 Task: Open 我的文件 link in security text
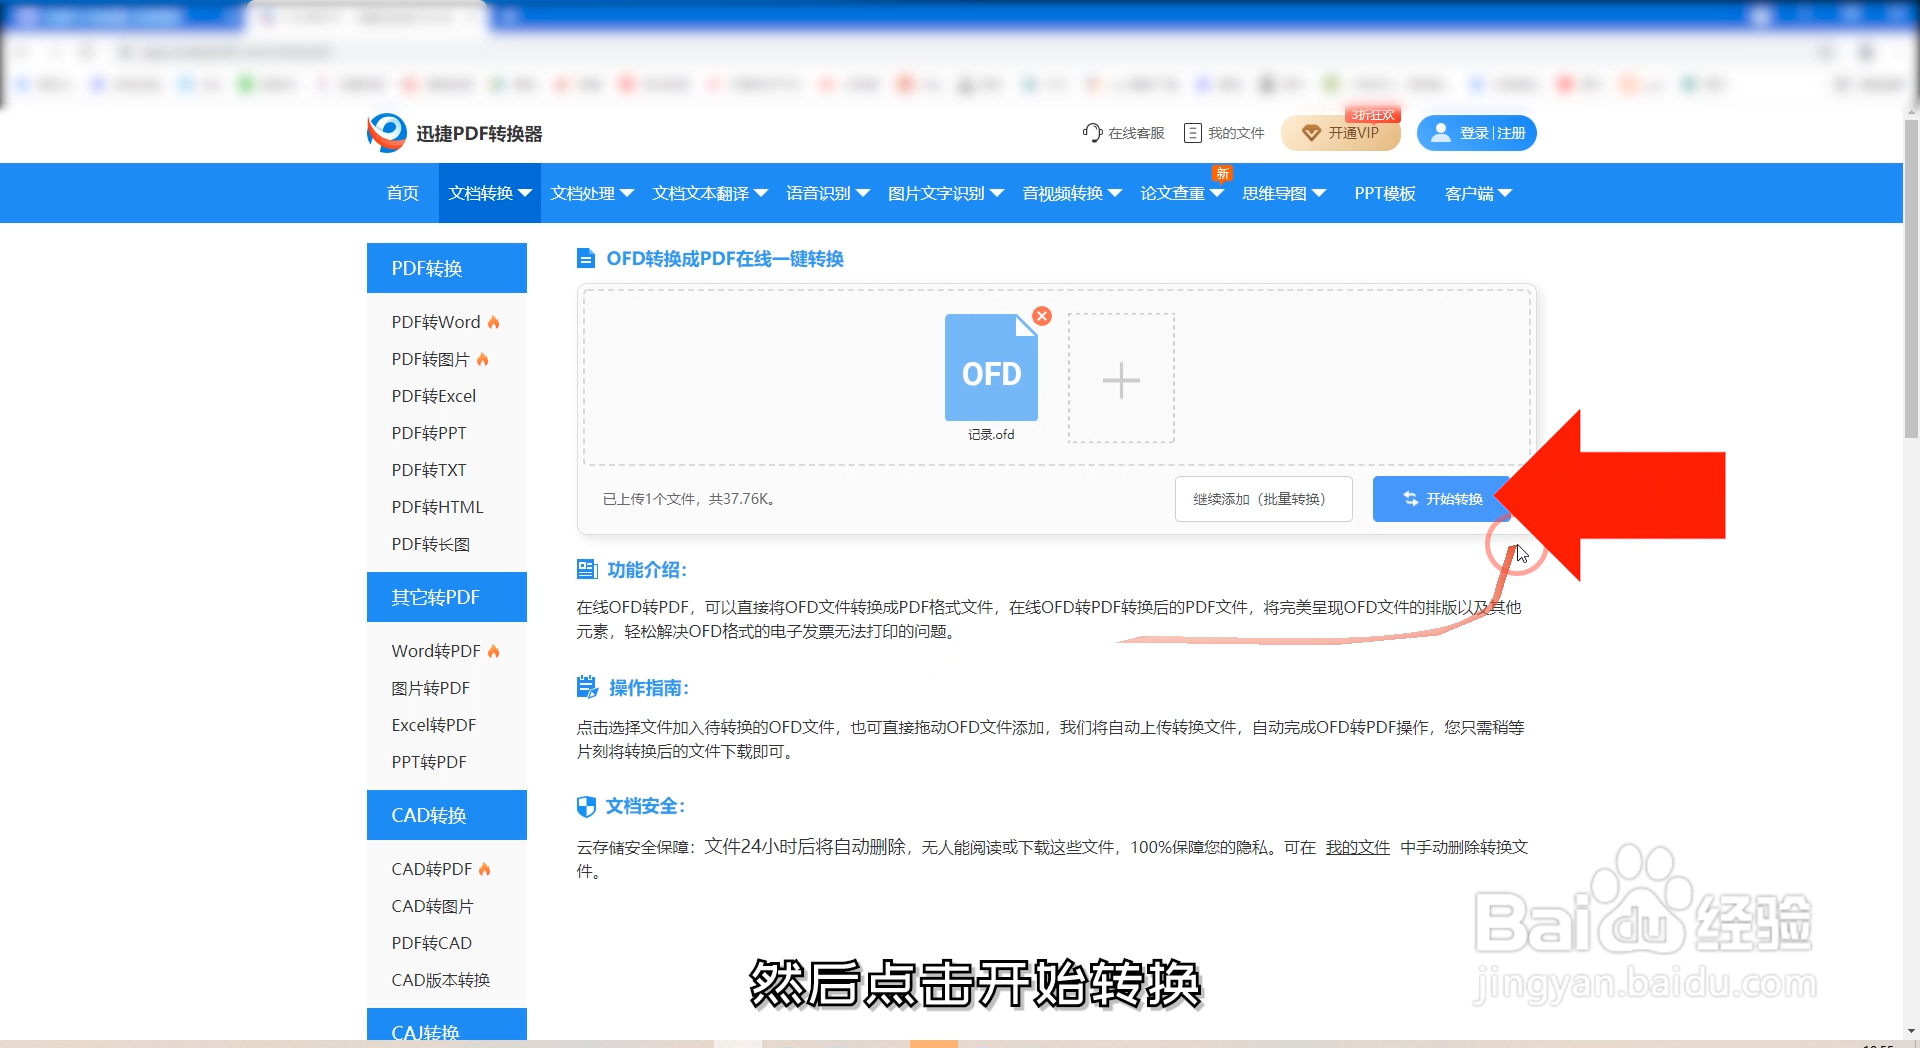point(1356,847)
